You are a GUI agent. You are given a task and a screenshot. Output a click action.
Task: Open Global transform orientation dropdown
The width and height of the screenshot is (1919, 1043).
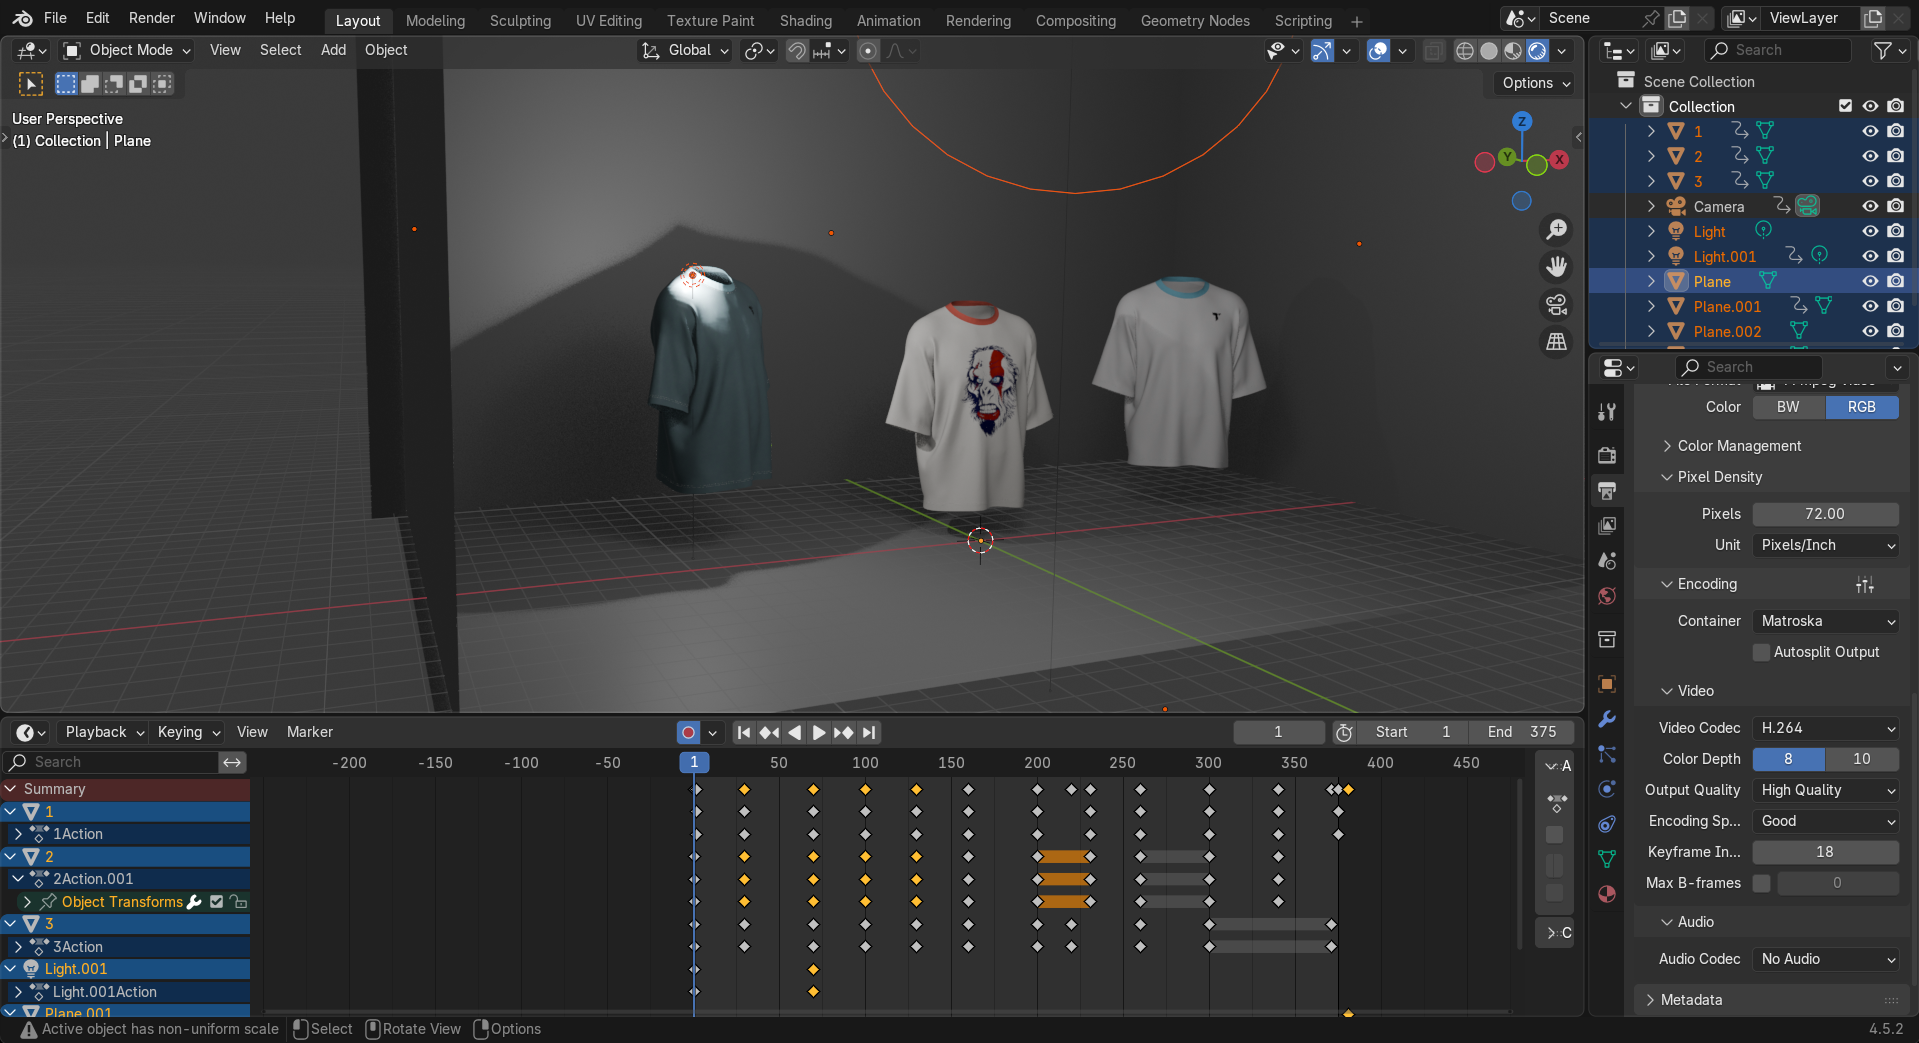click(x=685, y=50)
